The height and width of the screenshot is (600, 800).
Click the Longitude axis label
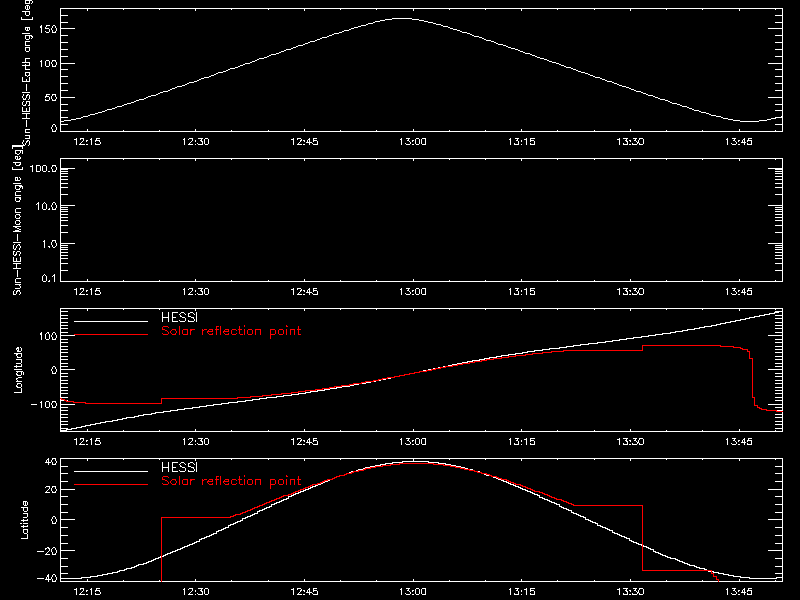tap(18, 370)
